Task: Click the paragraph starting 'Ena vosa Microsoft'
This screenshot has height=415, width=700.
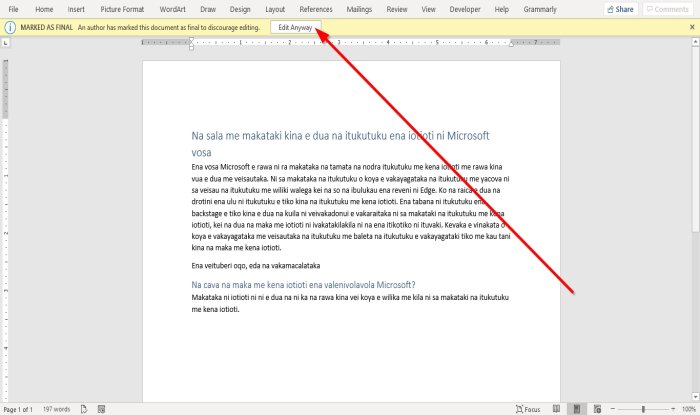Action: [x=350, y=207]
